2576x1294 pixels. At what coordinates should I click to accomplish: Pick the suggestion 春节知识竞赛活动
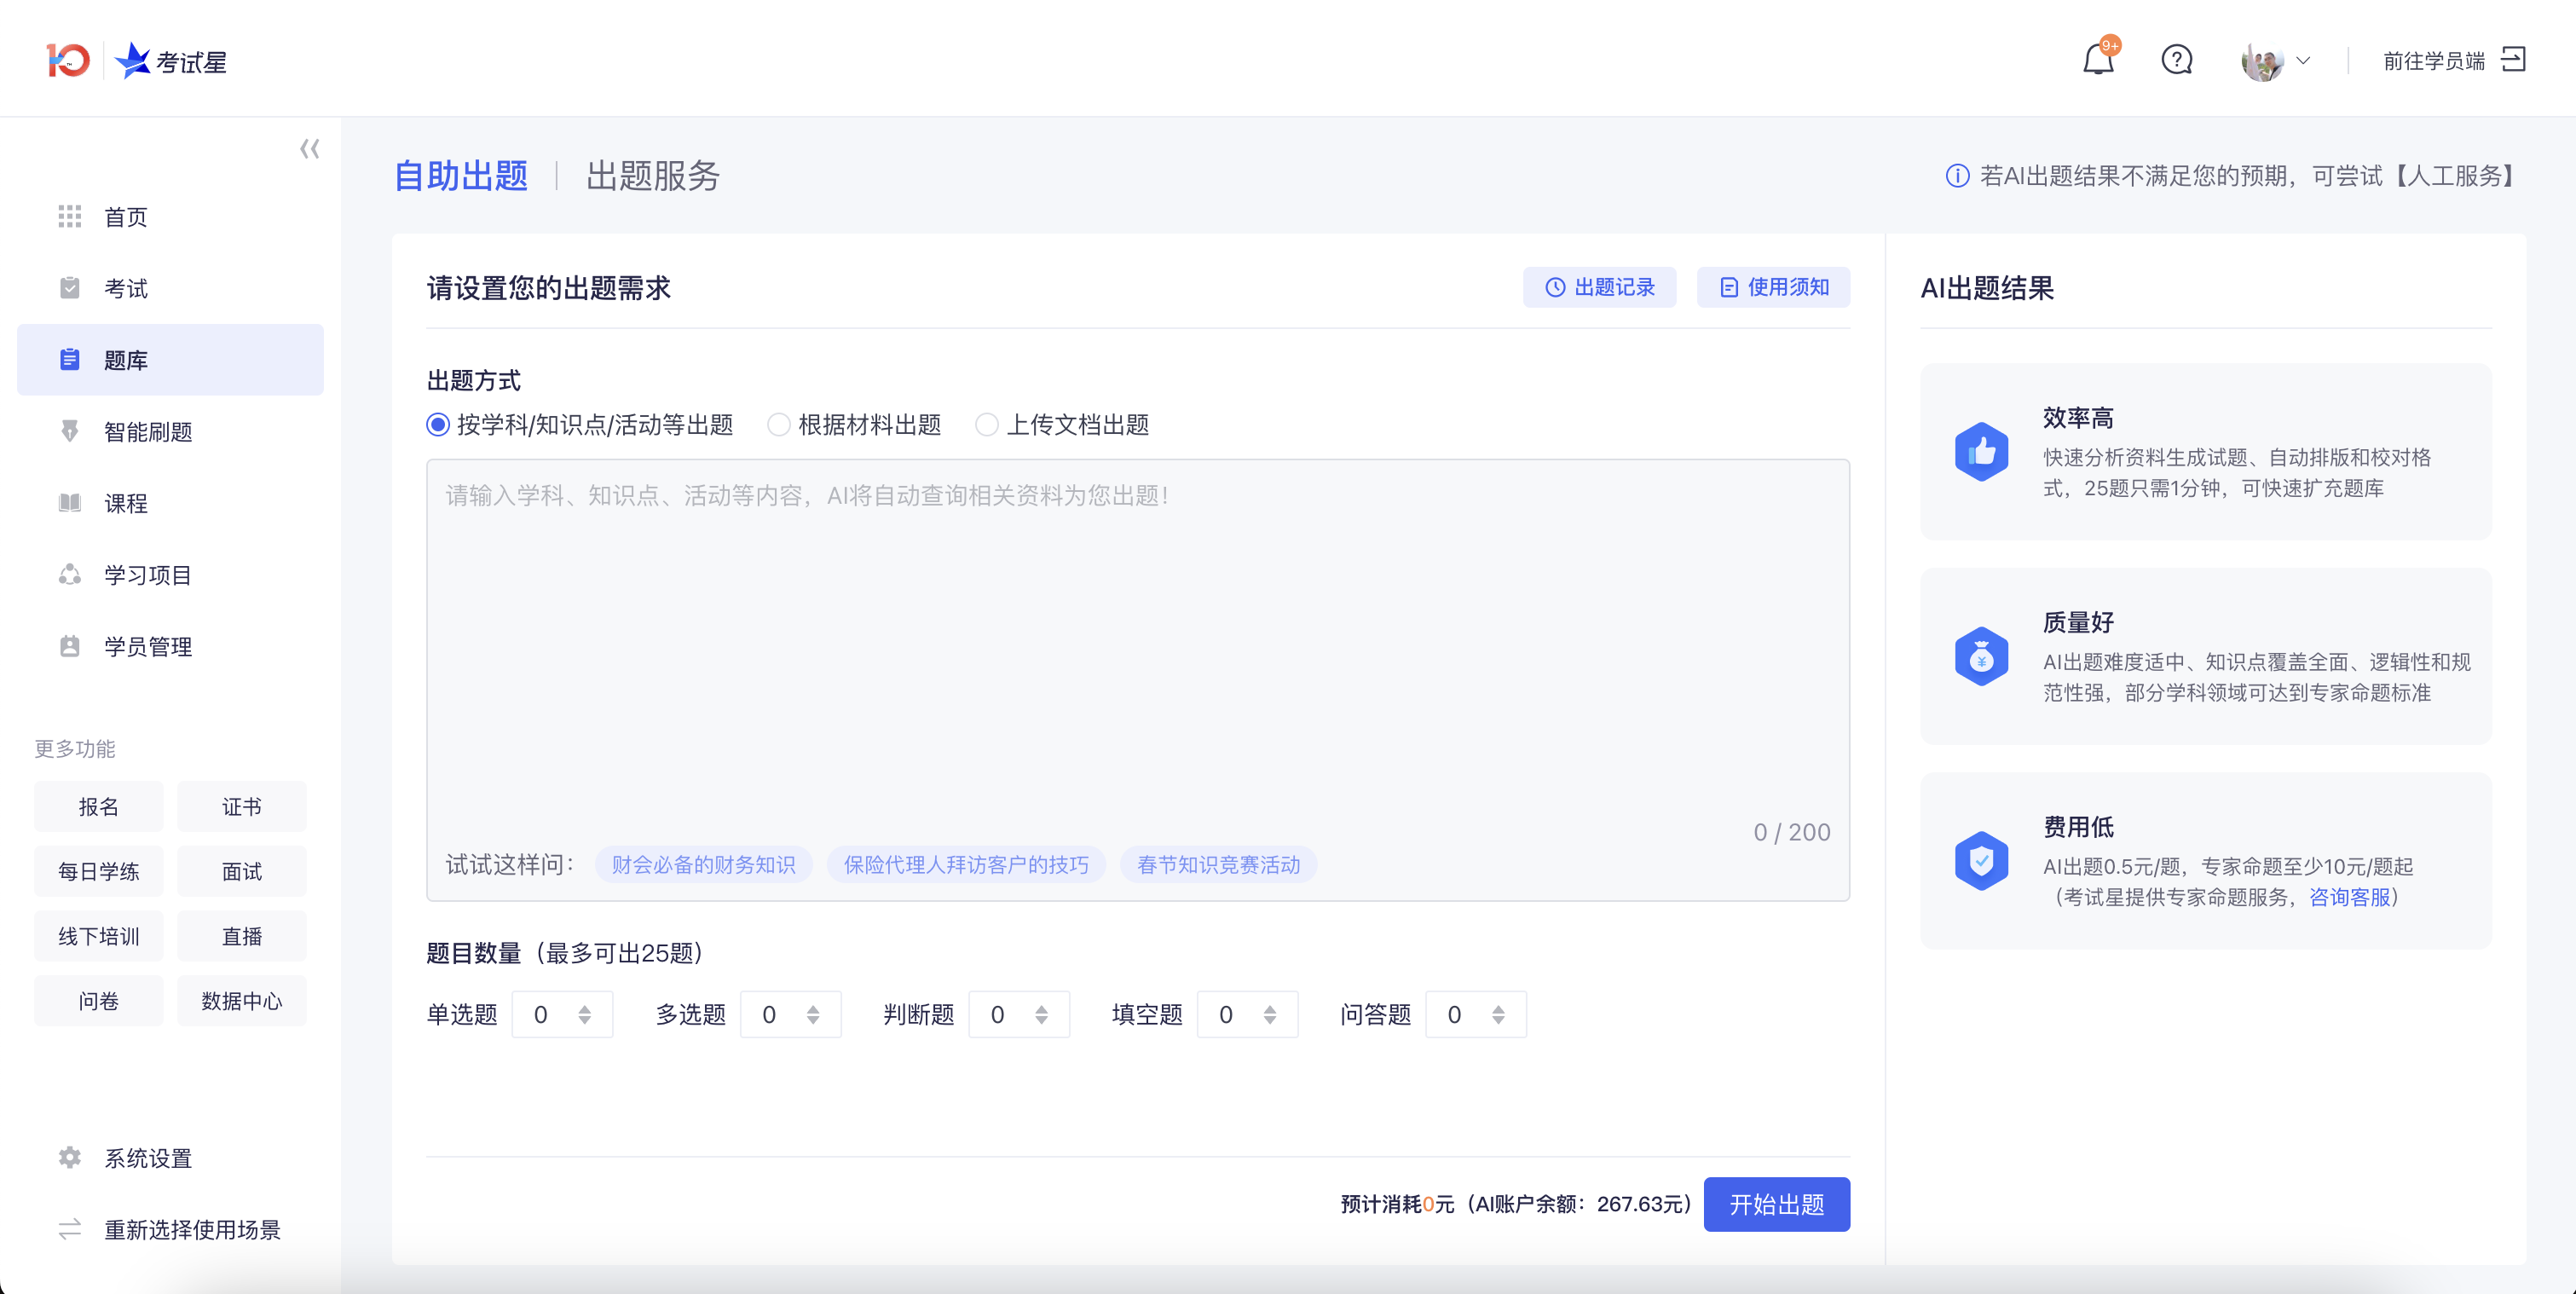1218,865
